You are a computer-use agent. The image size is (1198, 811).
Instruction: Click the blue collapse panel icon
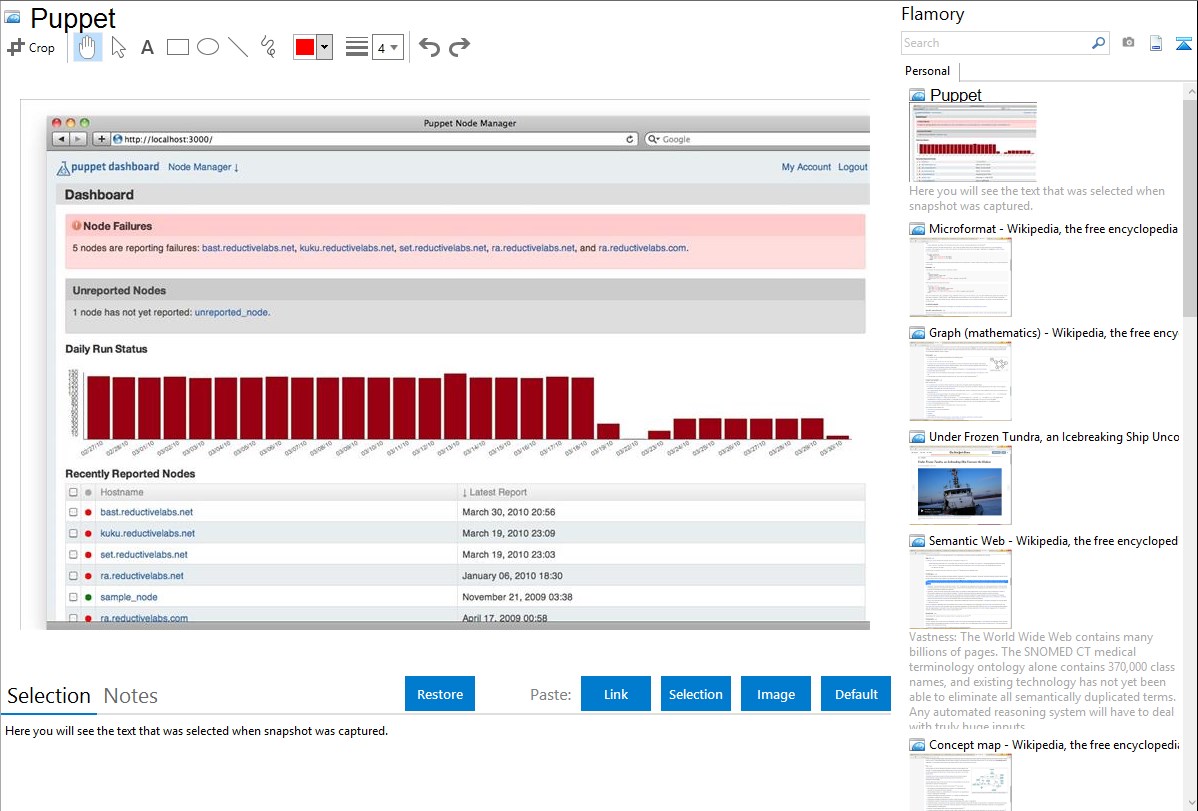[x=1183, y=43]
